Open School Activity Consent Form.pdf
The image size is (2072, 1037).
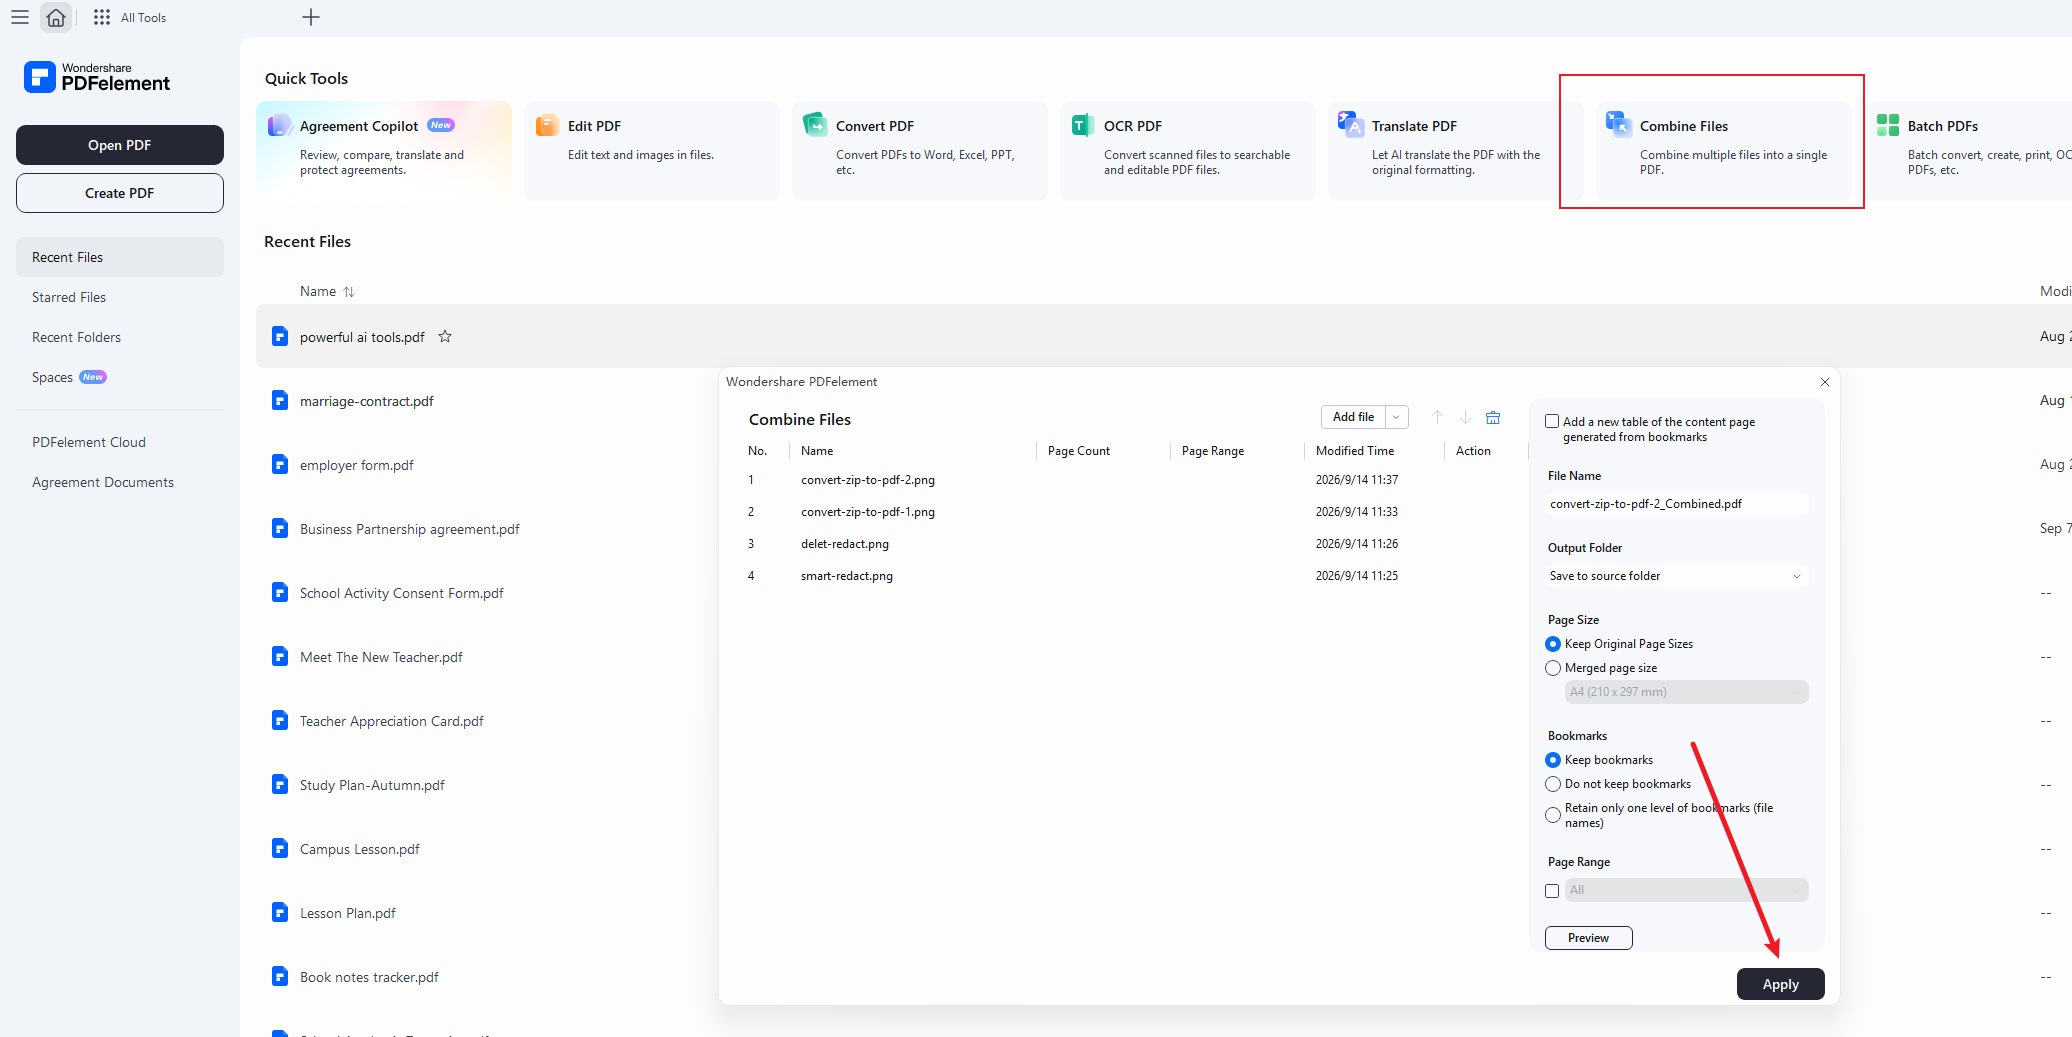point(401,593)
